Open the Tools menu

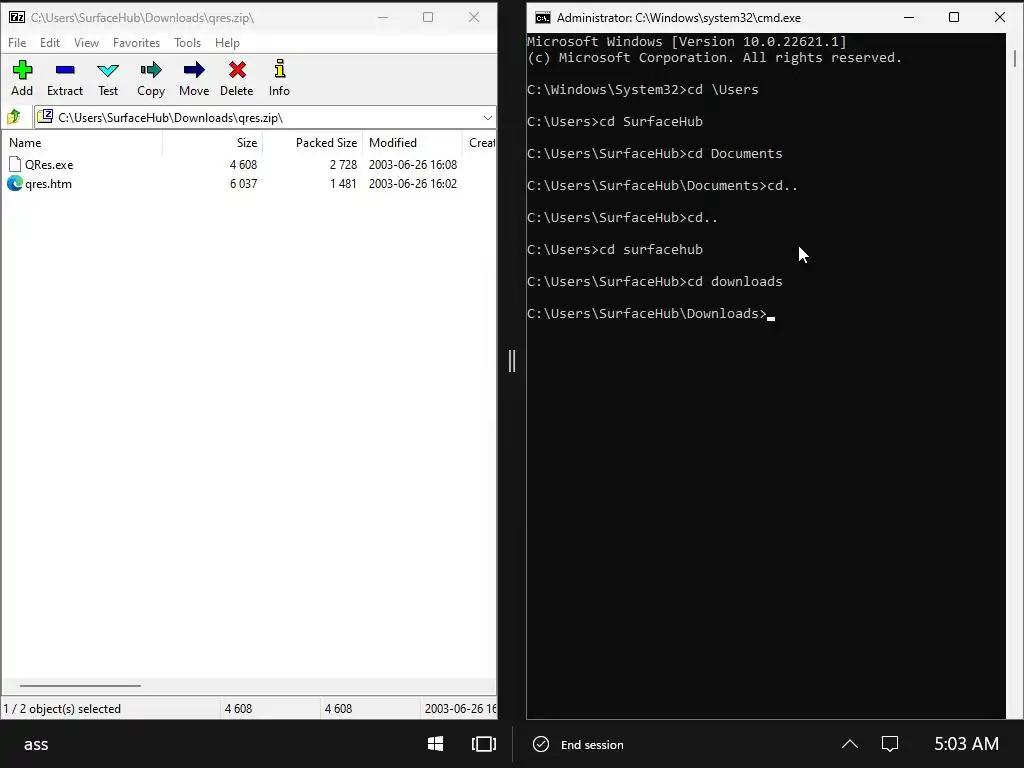click(187, 42)
